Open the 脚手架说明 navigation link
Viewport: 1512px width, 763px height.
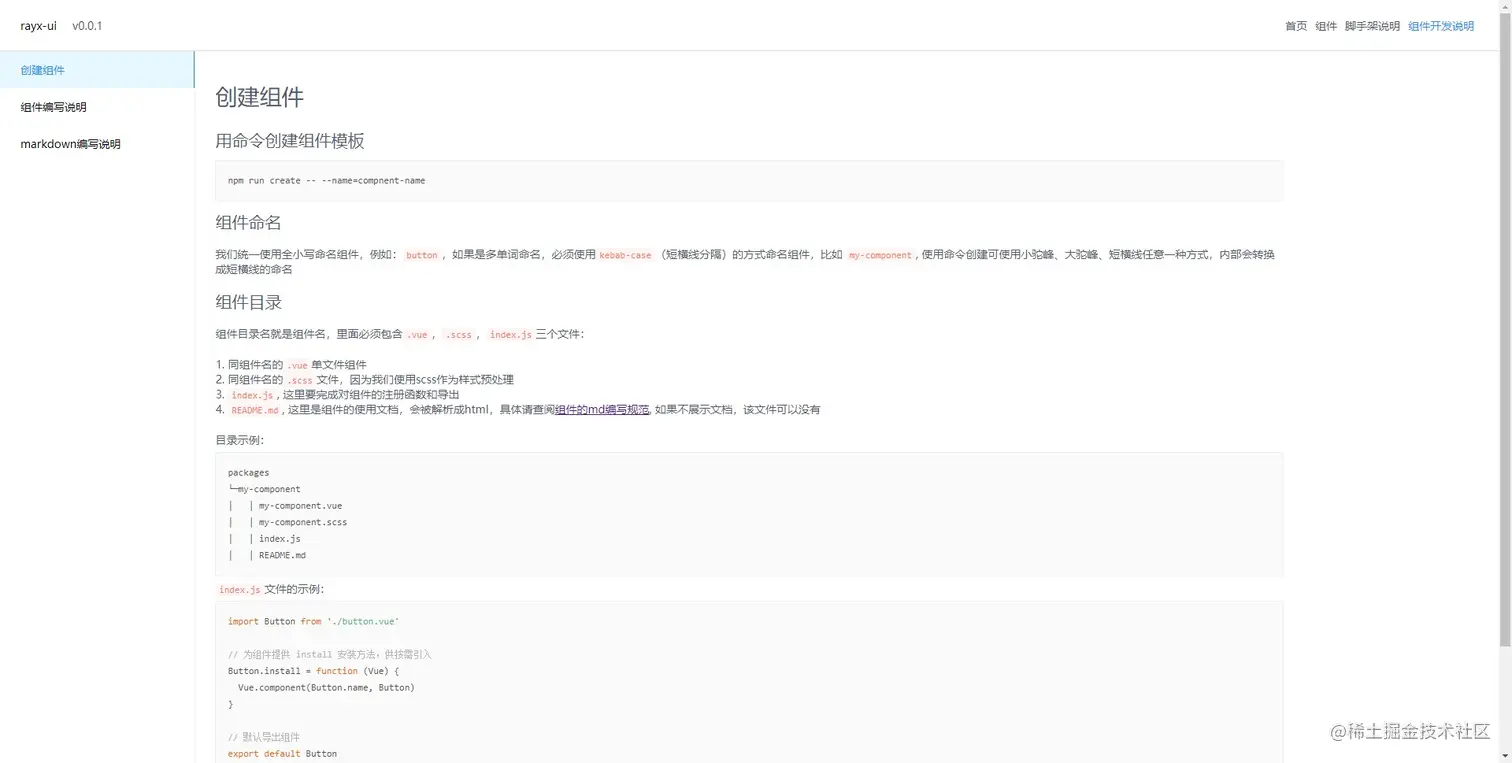coord(1372,26)
